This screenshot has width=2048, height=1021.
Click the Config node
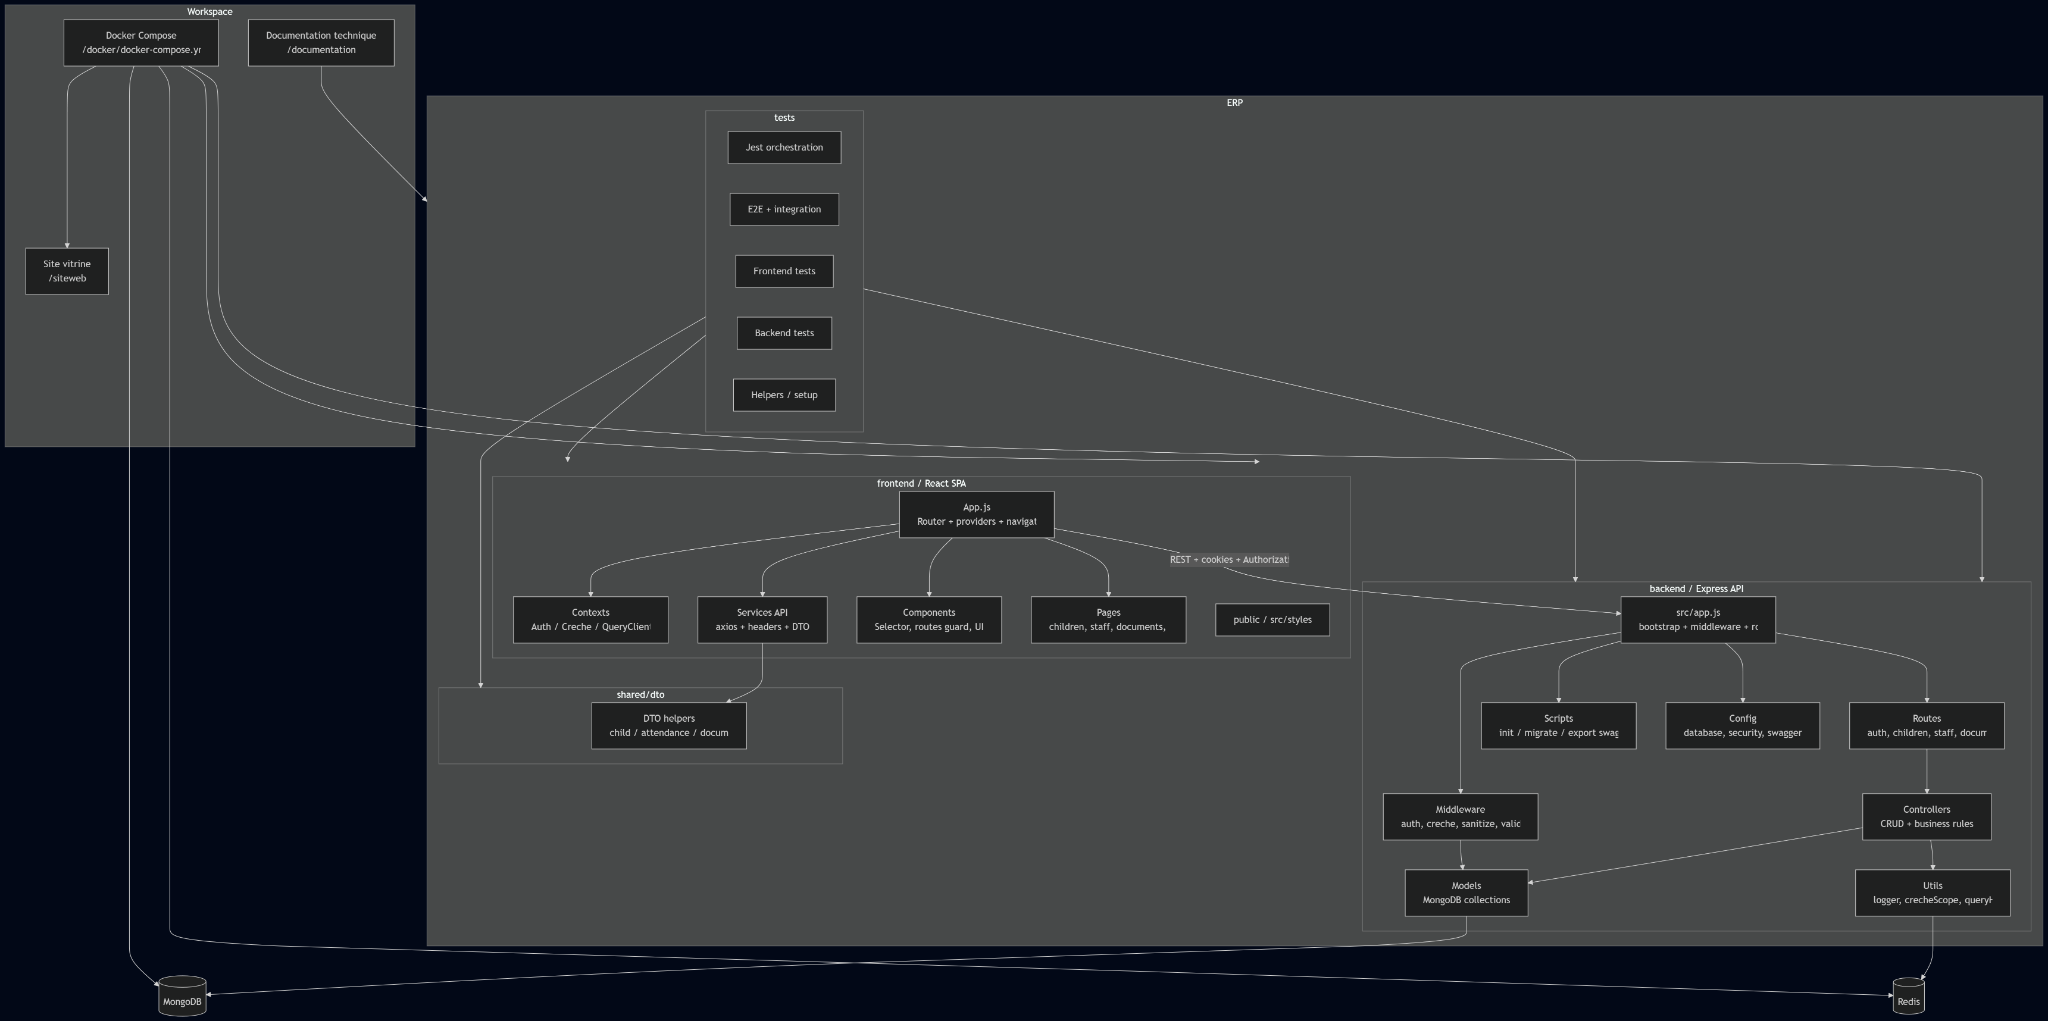tap(1742, 726)
